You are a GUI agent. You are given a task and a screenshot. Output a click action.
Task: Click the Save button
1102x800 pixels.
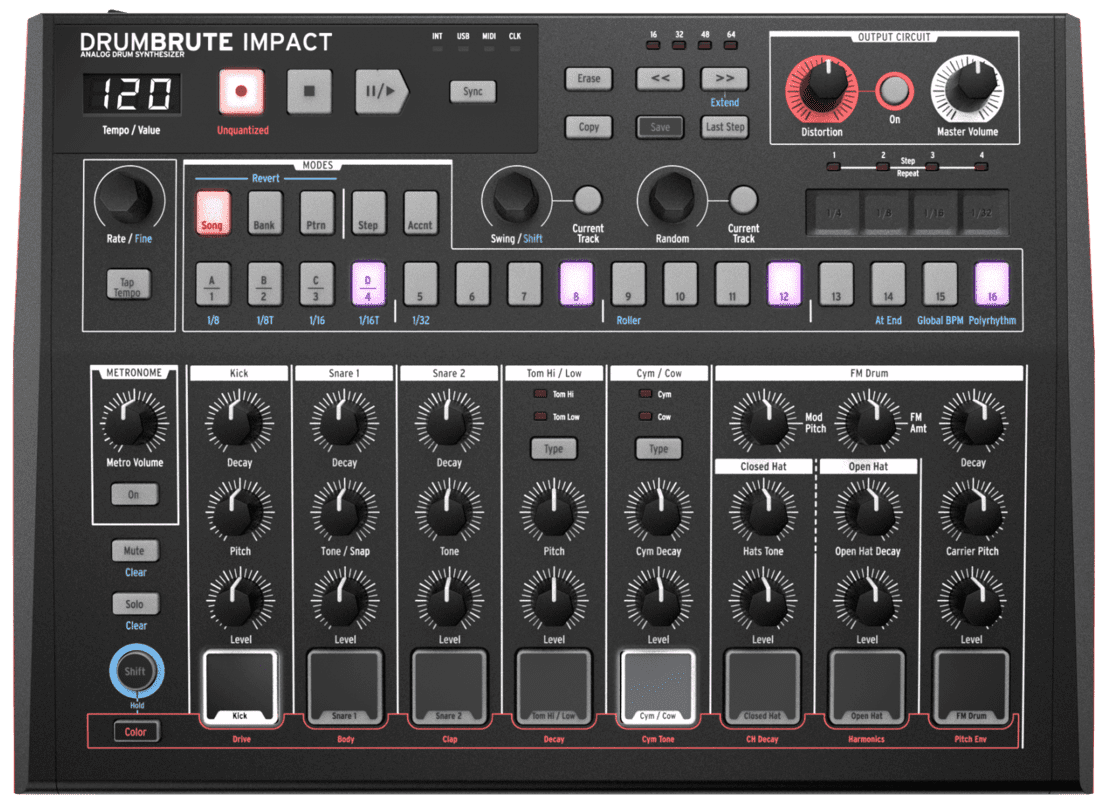(660, 127)
